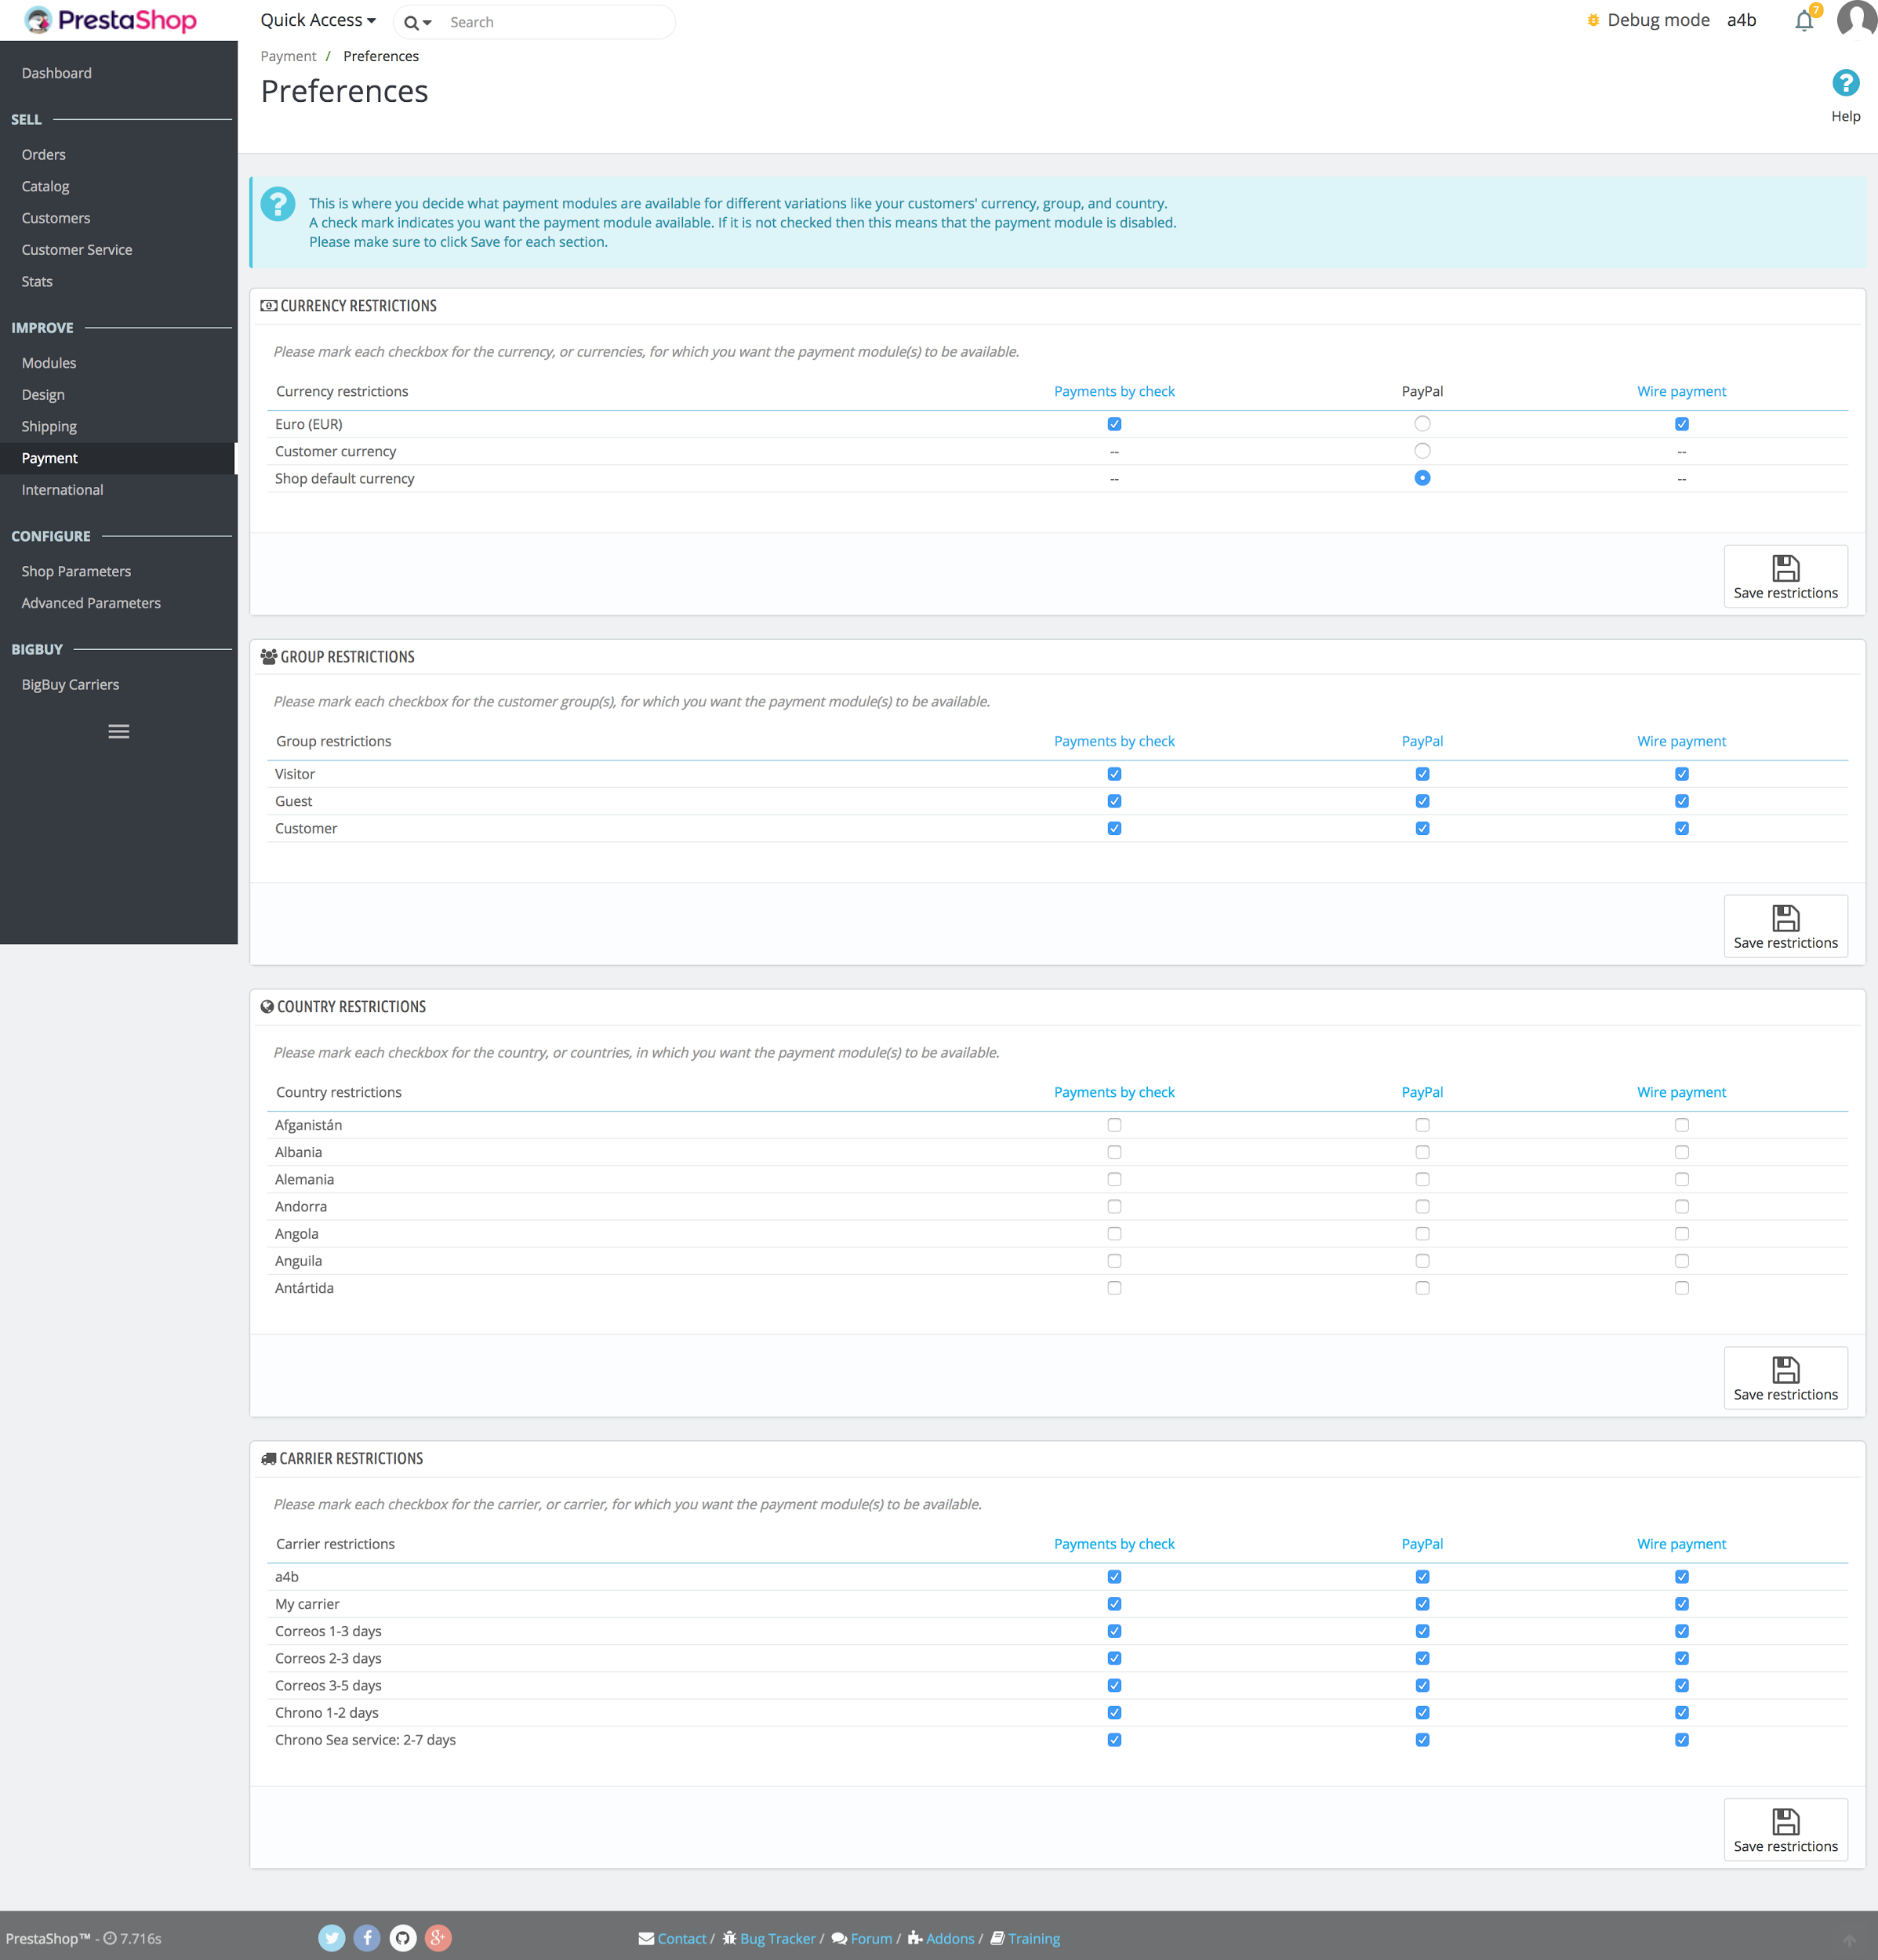1878x1960 pixels.
Task: Collapse sidebar using the hamburger icon
Action: tap(119, 732)
